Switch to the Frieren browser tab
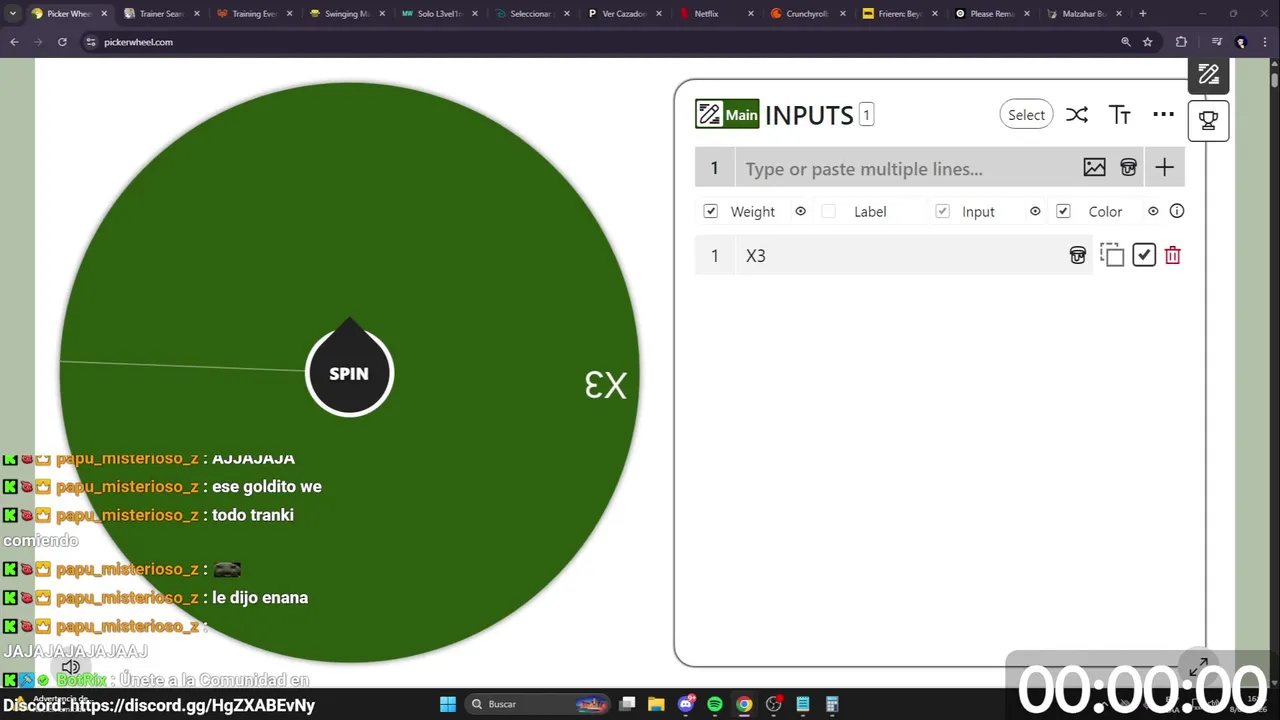This screenshot has height=720, width=1280. point(900,14)
